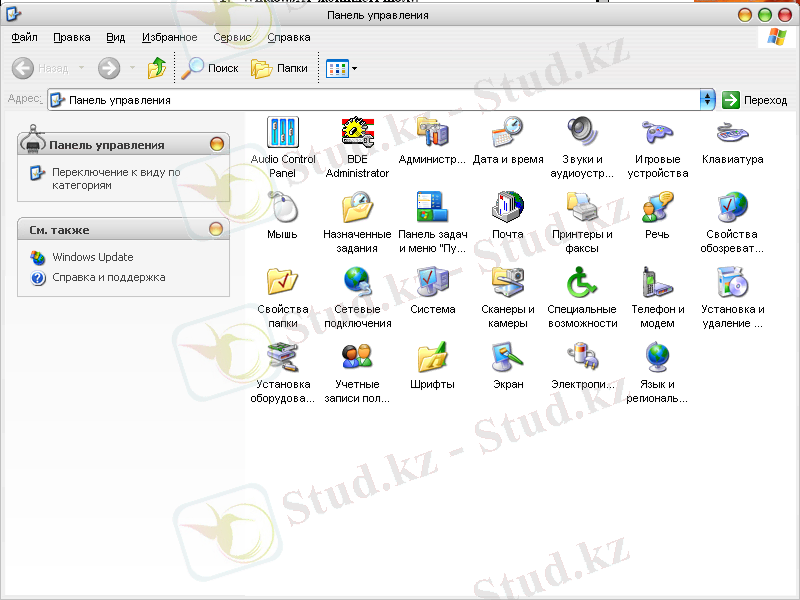Open the Audio Control Panel icon
This screenshot has width=800, height=600.
[x=283, y=133]
